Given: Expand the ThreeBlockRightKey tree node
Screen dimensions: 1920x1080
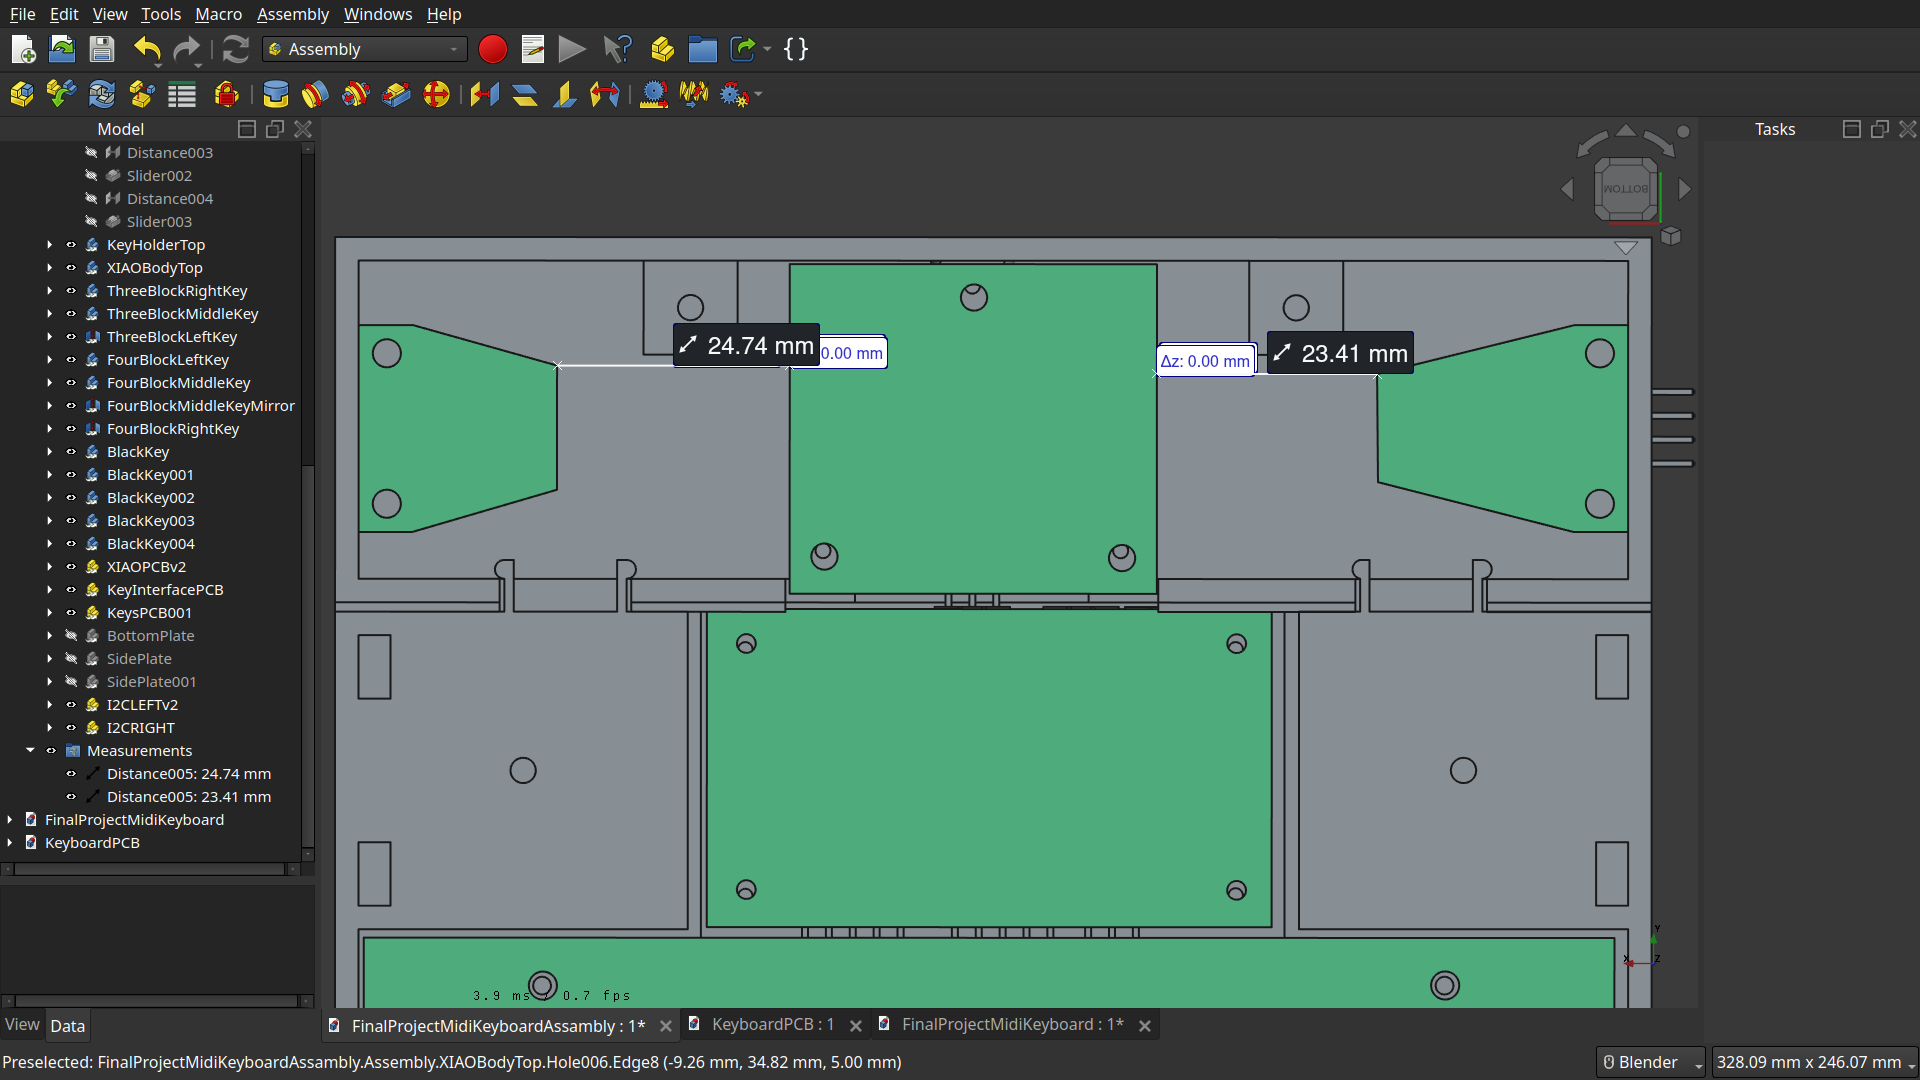Looking at the screenshot, I should tap(49, 291).
